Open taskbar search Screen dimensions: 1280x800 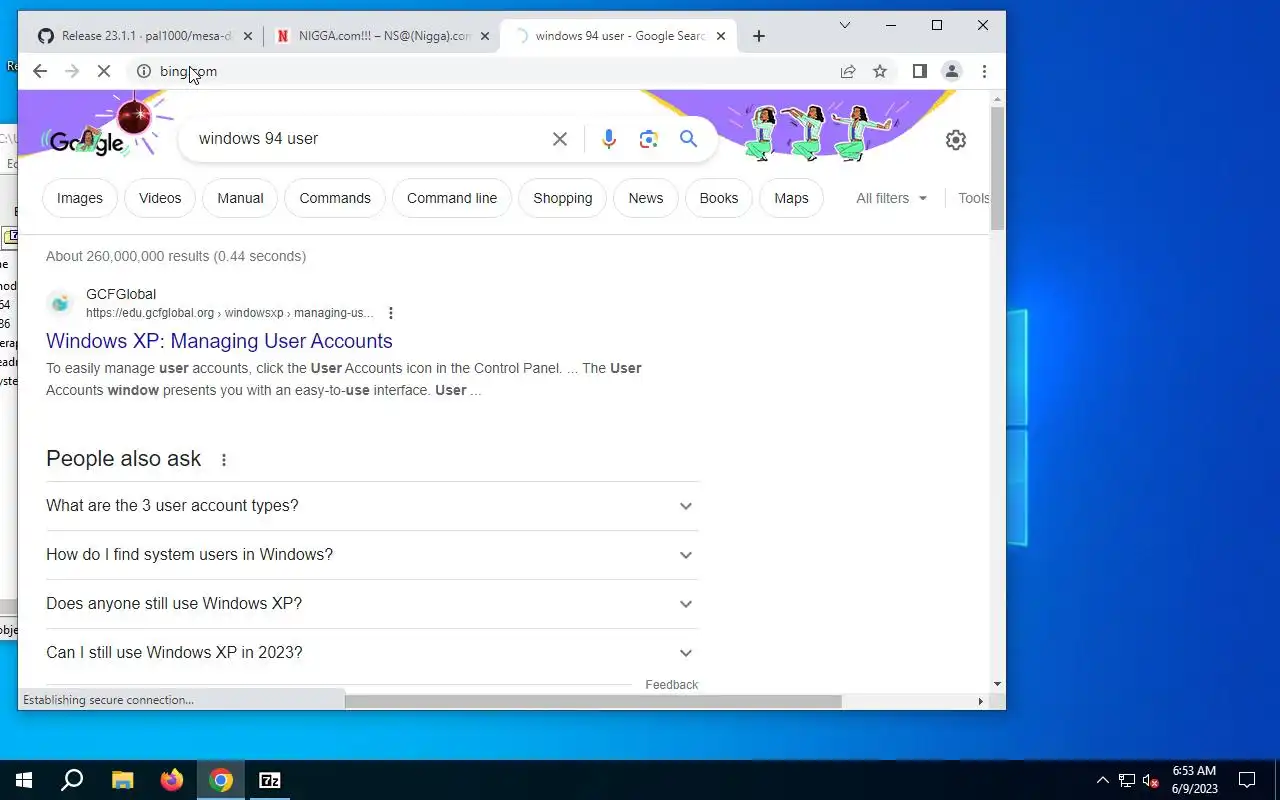tap(72, 780)
